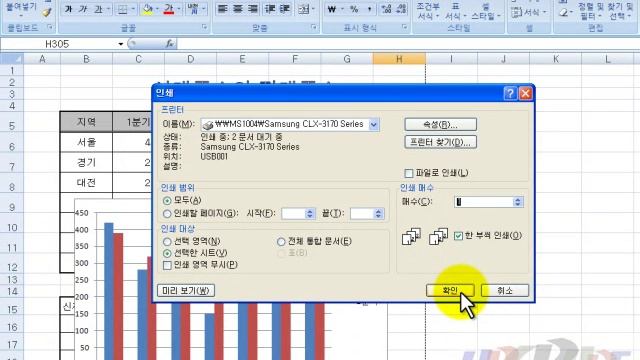Click the increase decimal places icon

pos(386,9)
